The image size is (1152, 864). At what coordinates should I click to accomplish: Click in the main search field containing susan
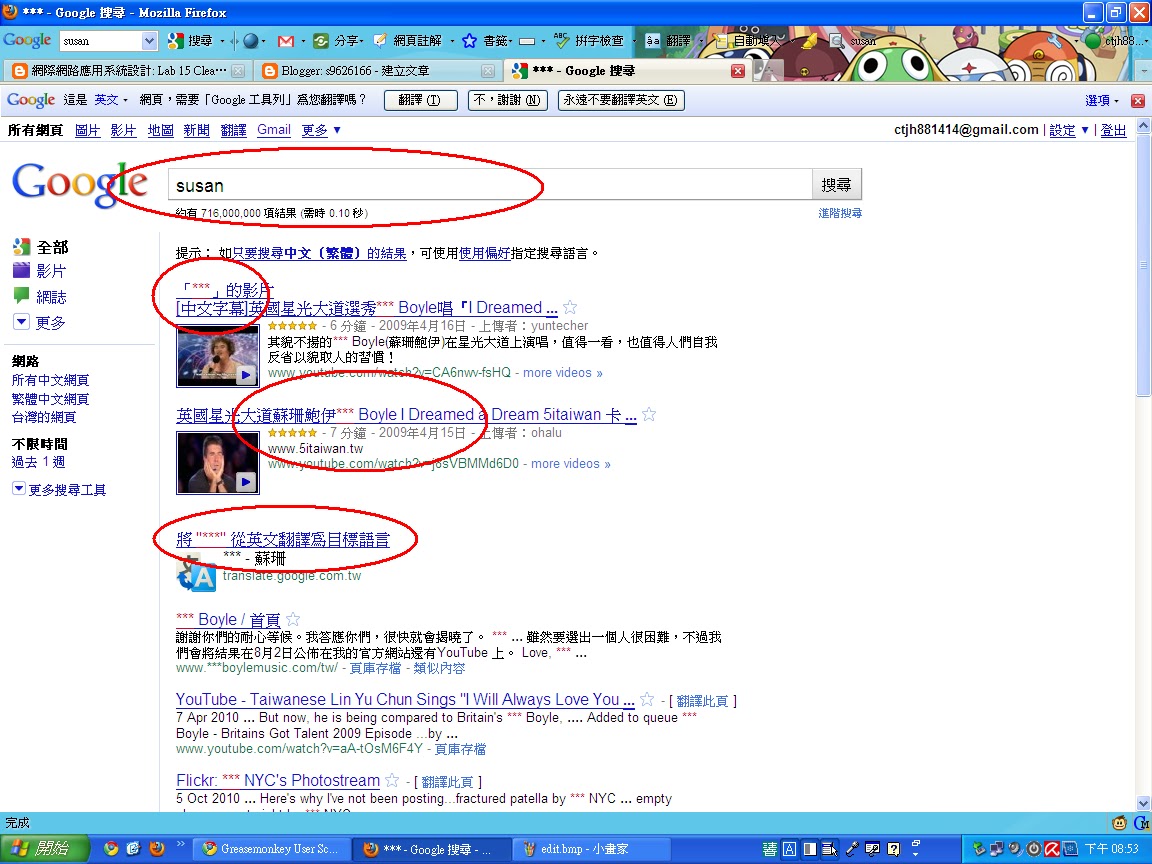pos(489,185)
